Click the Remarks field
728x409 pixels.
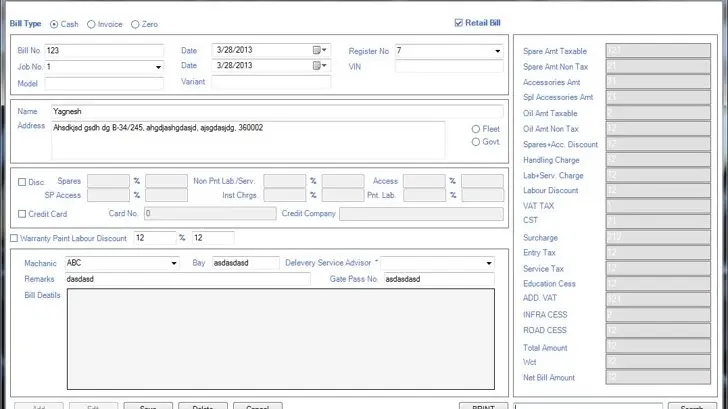pyautogui.click(x=188, y=279)
